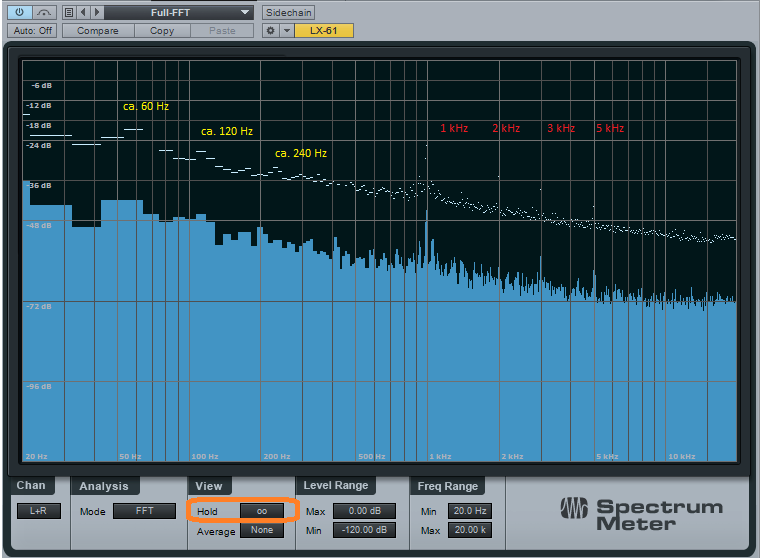Click the Copy button

[161, 31]
